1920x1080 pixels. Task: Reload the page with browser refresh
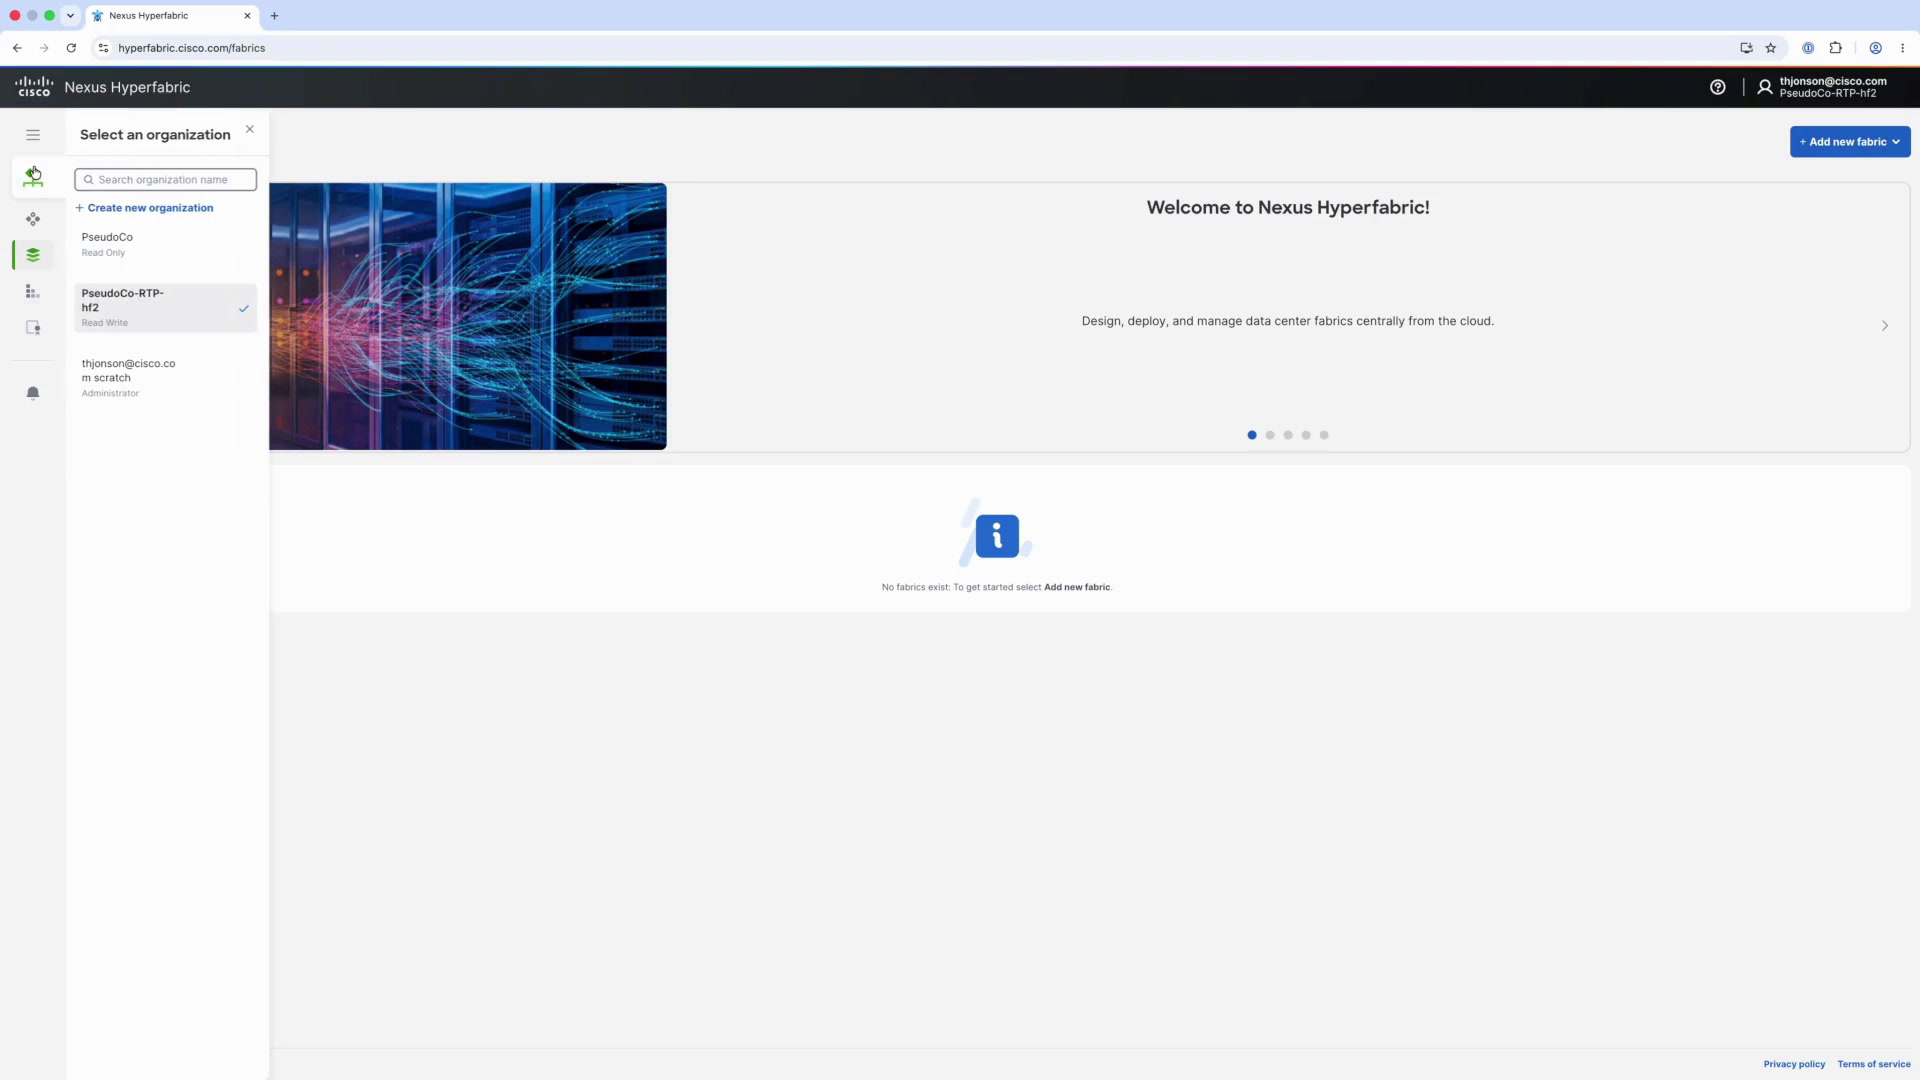click(71, 48)
